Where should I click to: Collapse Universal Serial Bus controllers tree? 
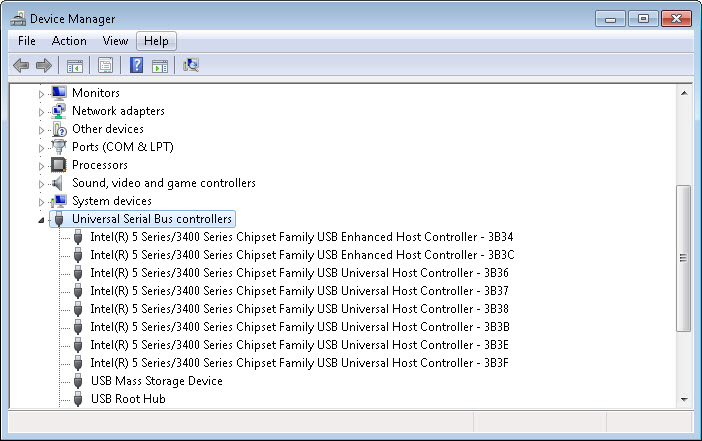coord(41,220)
